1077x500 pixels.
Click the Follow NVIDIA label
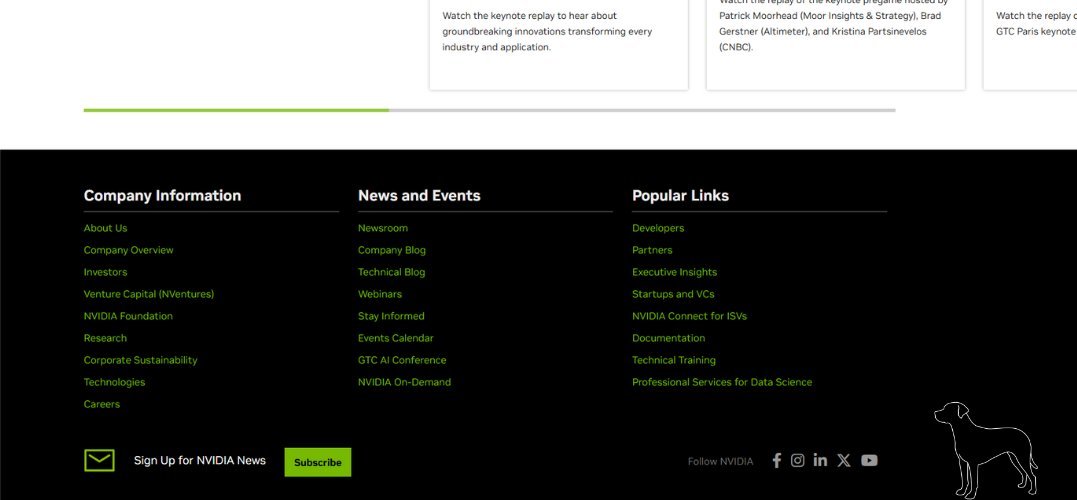click(721, 462)
